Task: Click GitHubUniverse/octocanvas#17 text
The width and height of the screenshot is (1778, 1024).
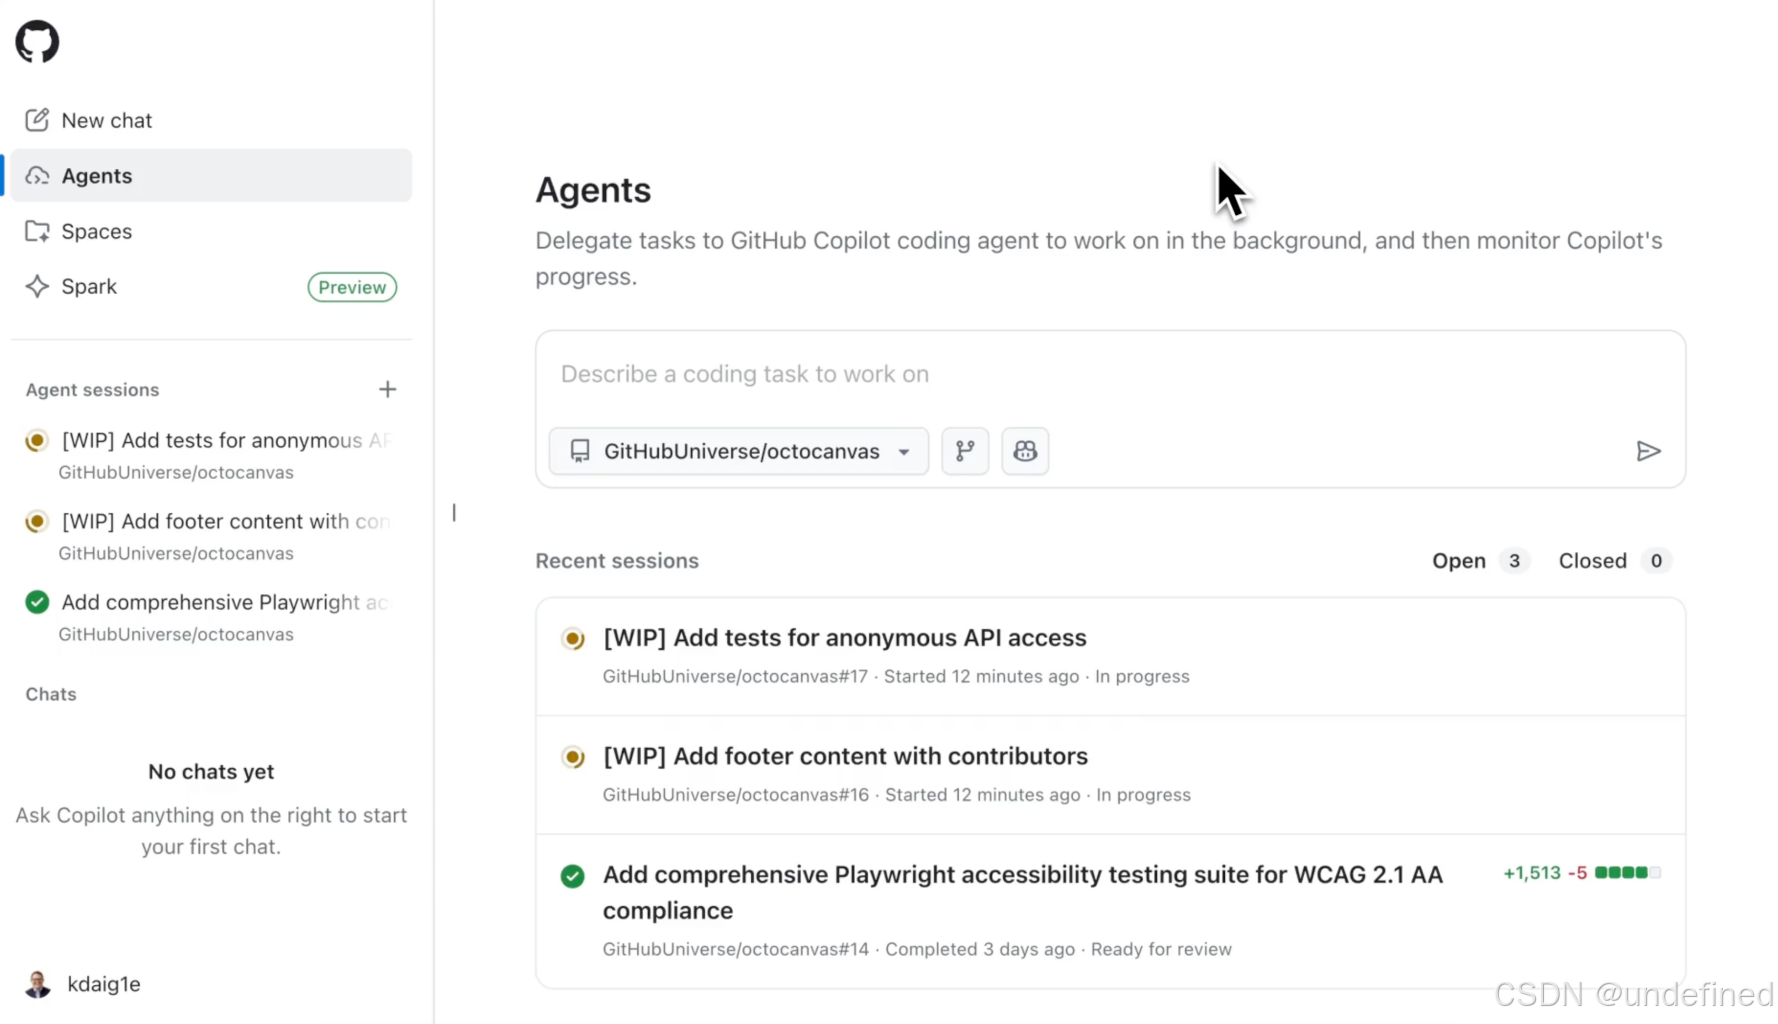Action: click(735, 676)
